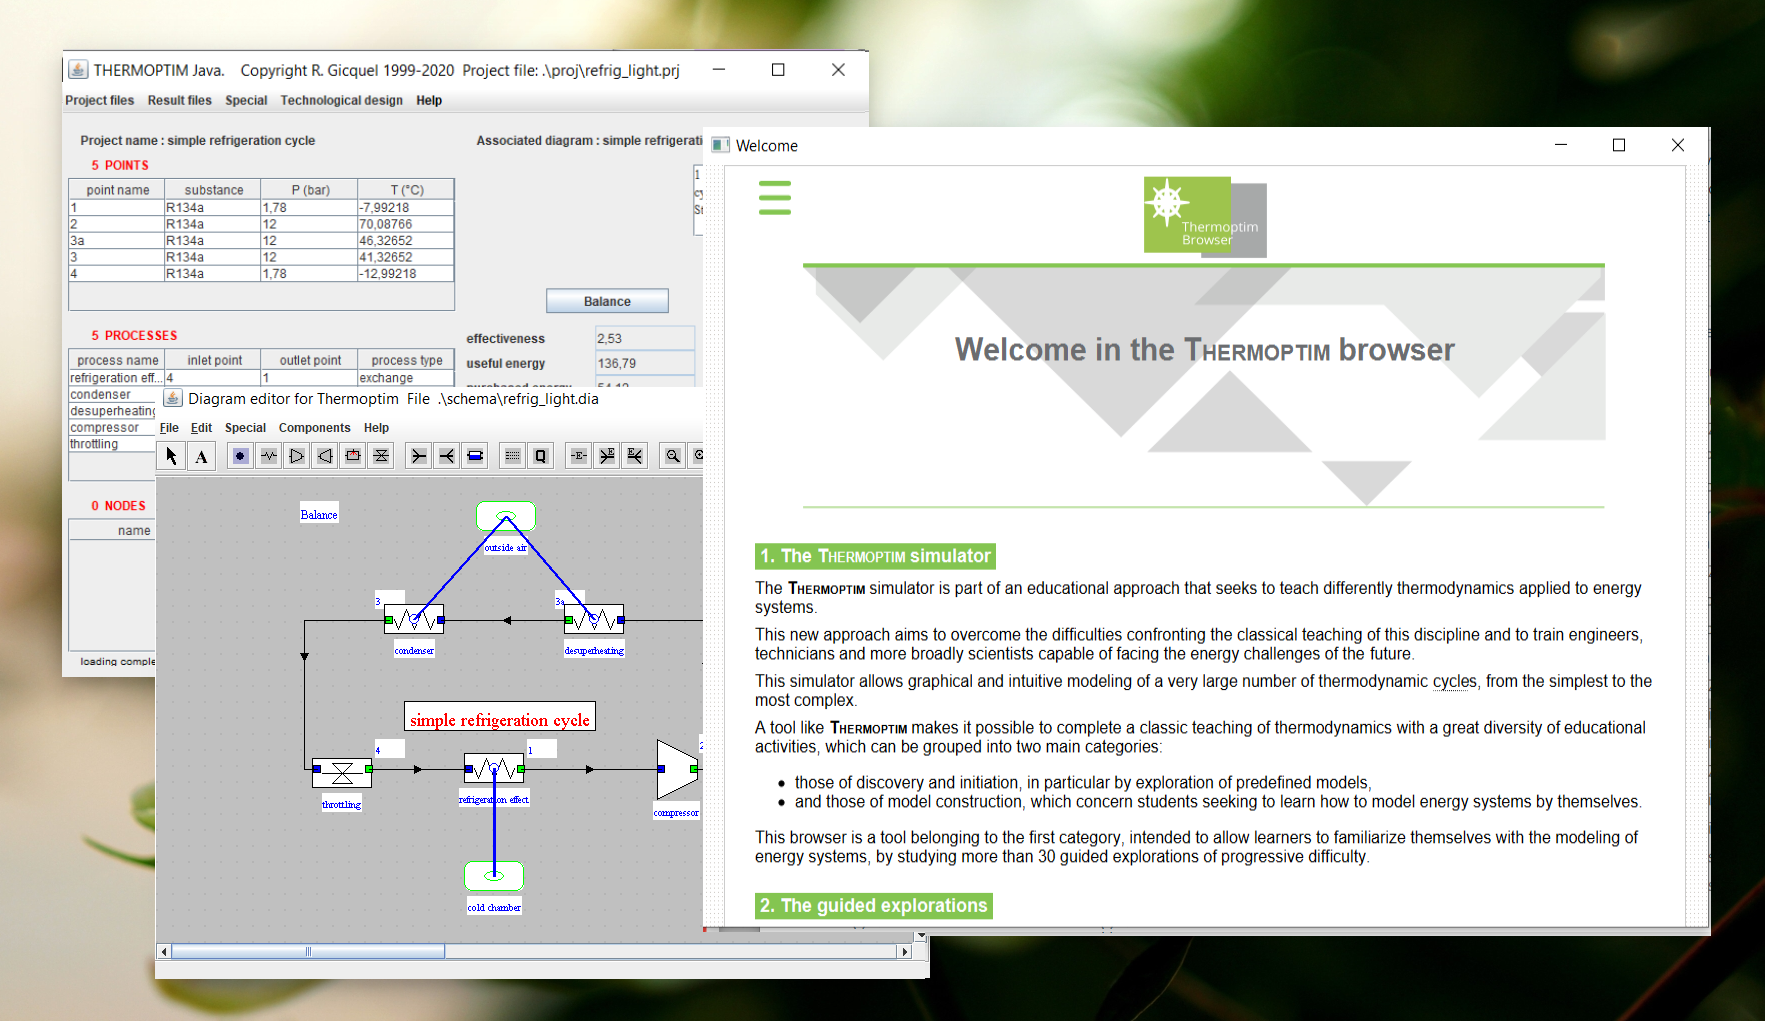Open hamburger menu in Thermoptim Browser
1765x1021 pixels.
[775, 198]
